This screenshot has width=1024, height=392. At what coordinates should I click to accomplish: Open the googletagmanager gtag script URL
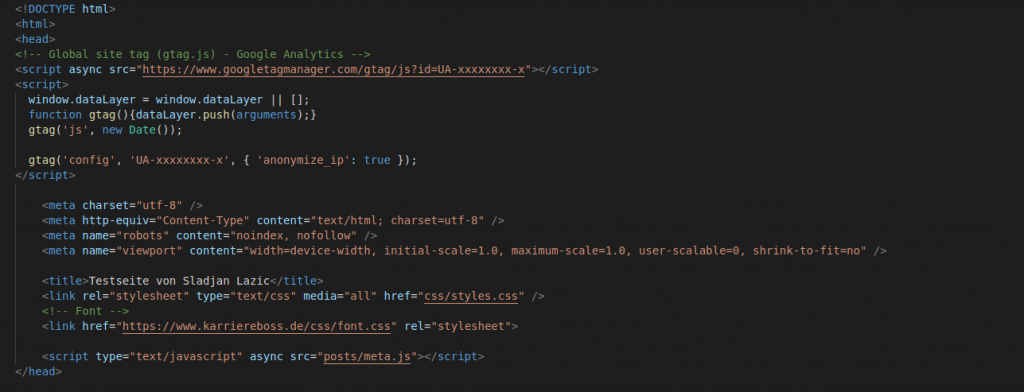pos(333,69)
